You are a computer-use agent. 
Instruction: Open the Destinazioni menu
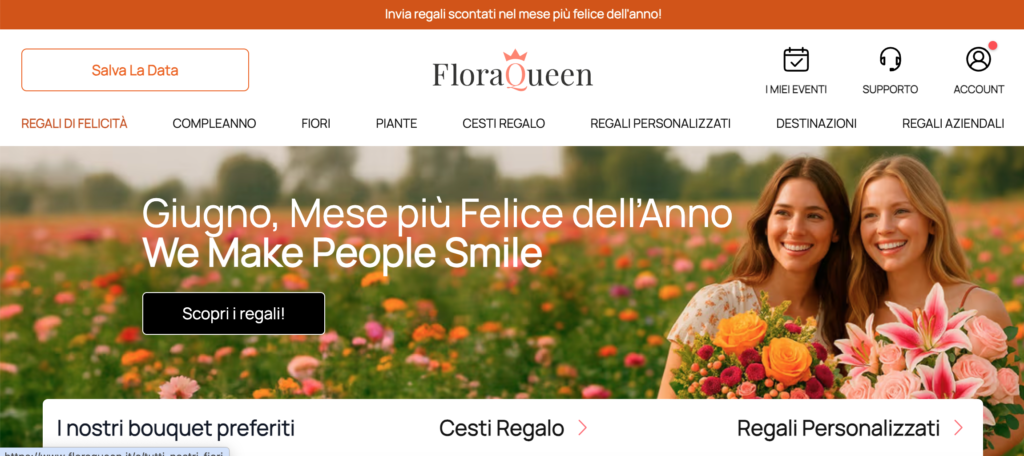coord(816,123)
